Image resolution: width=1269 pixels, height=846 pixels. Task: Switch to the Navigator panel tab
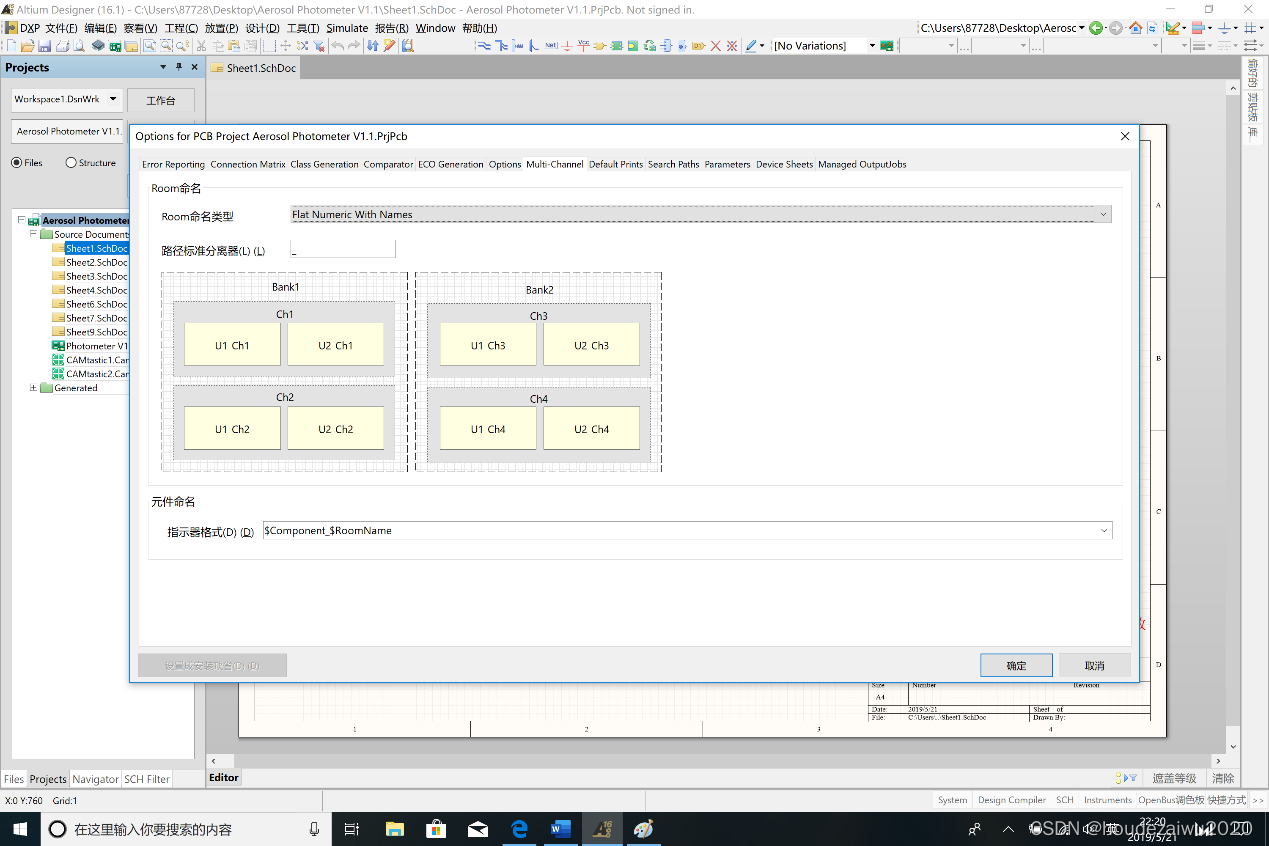95,779
